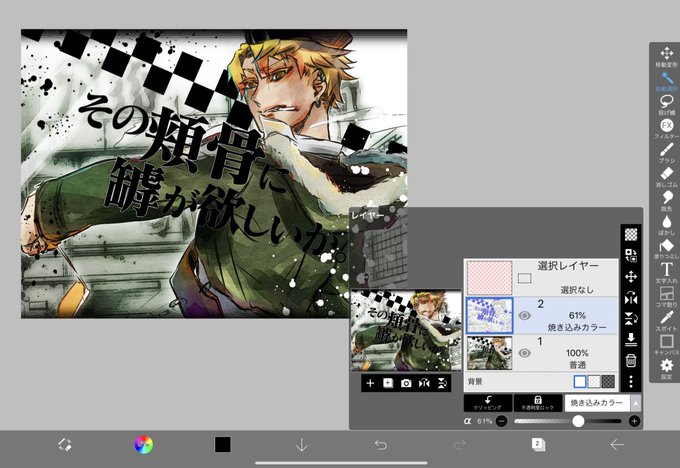Image resolution: width=680 pixels, height=468 pixels.
Task: Click the 選択なし text
Action: point(577,290)
